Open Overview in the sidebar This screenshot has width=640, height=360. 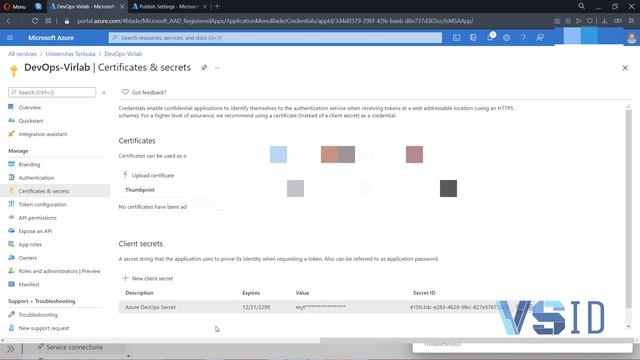coord(29,107)
